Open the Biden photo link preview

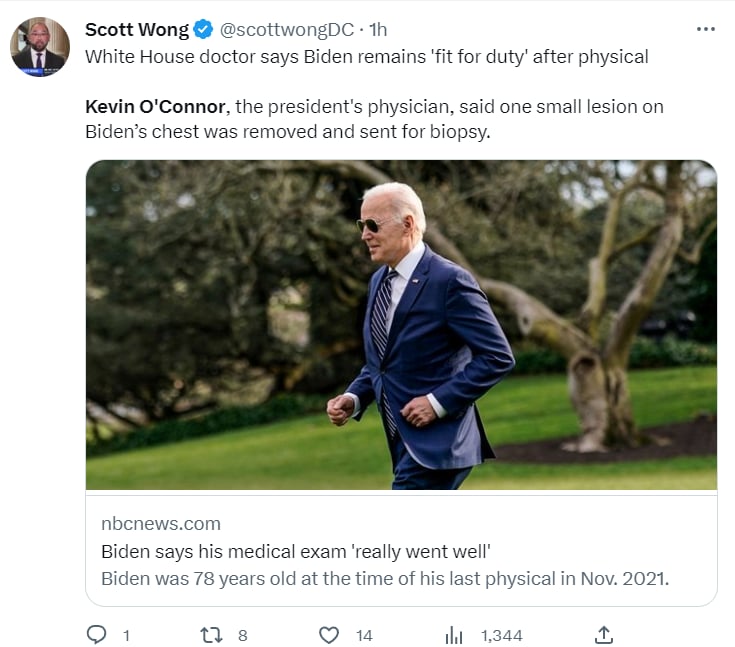pos(401,325)
